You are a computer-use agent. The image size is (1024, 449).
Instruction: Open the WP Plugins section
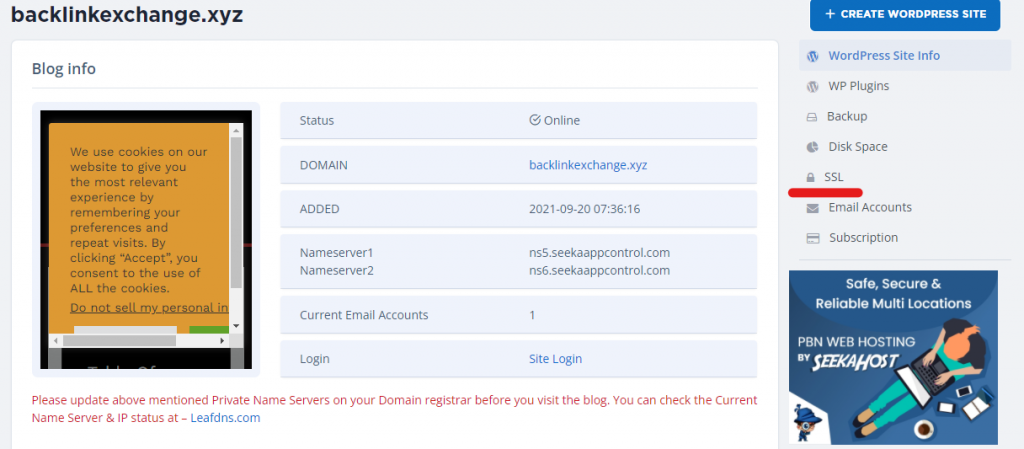(858, 86)
